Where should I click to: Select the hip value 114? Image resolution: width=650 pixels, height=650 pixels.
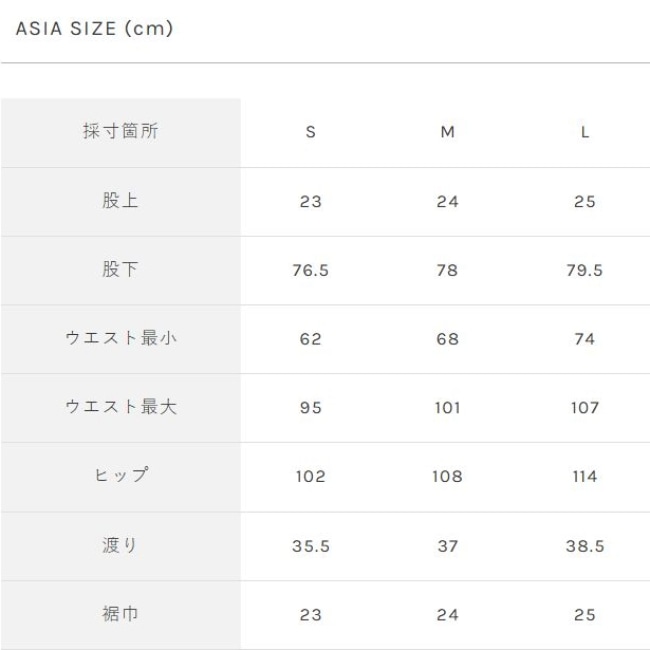tap(585, 477)
